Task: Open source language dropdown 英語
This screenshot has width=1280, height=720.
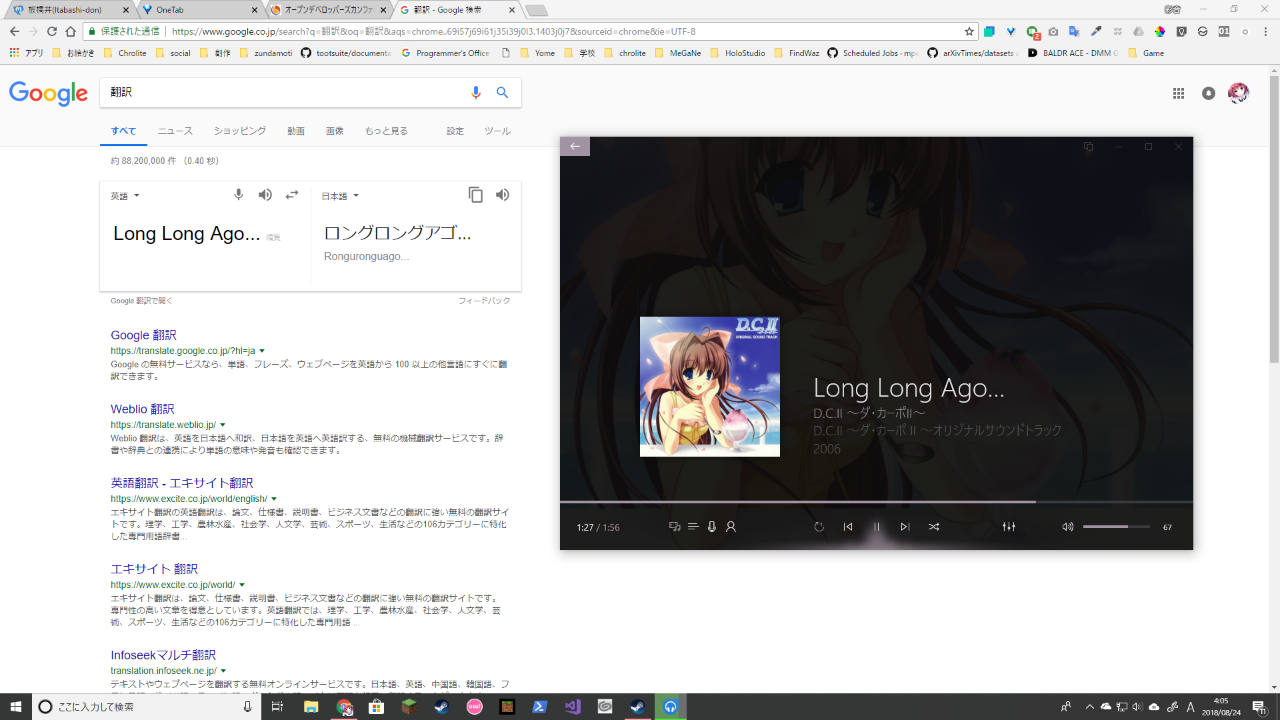Action: (x=125, y=196)
